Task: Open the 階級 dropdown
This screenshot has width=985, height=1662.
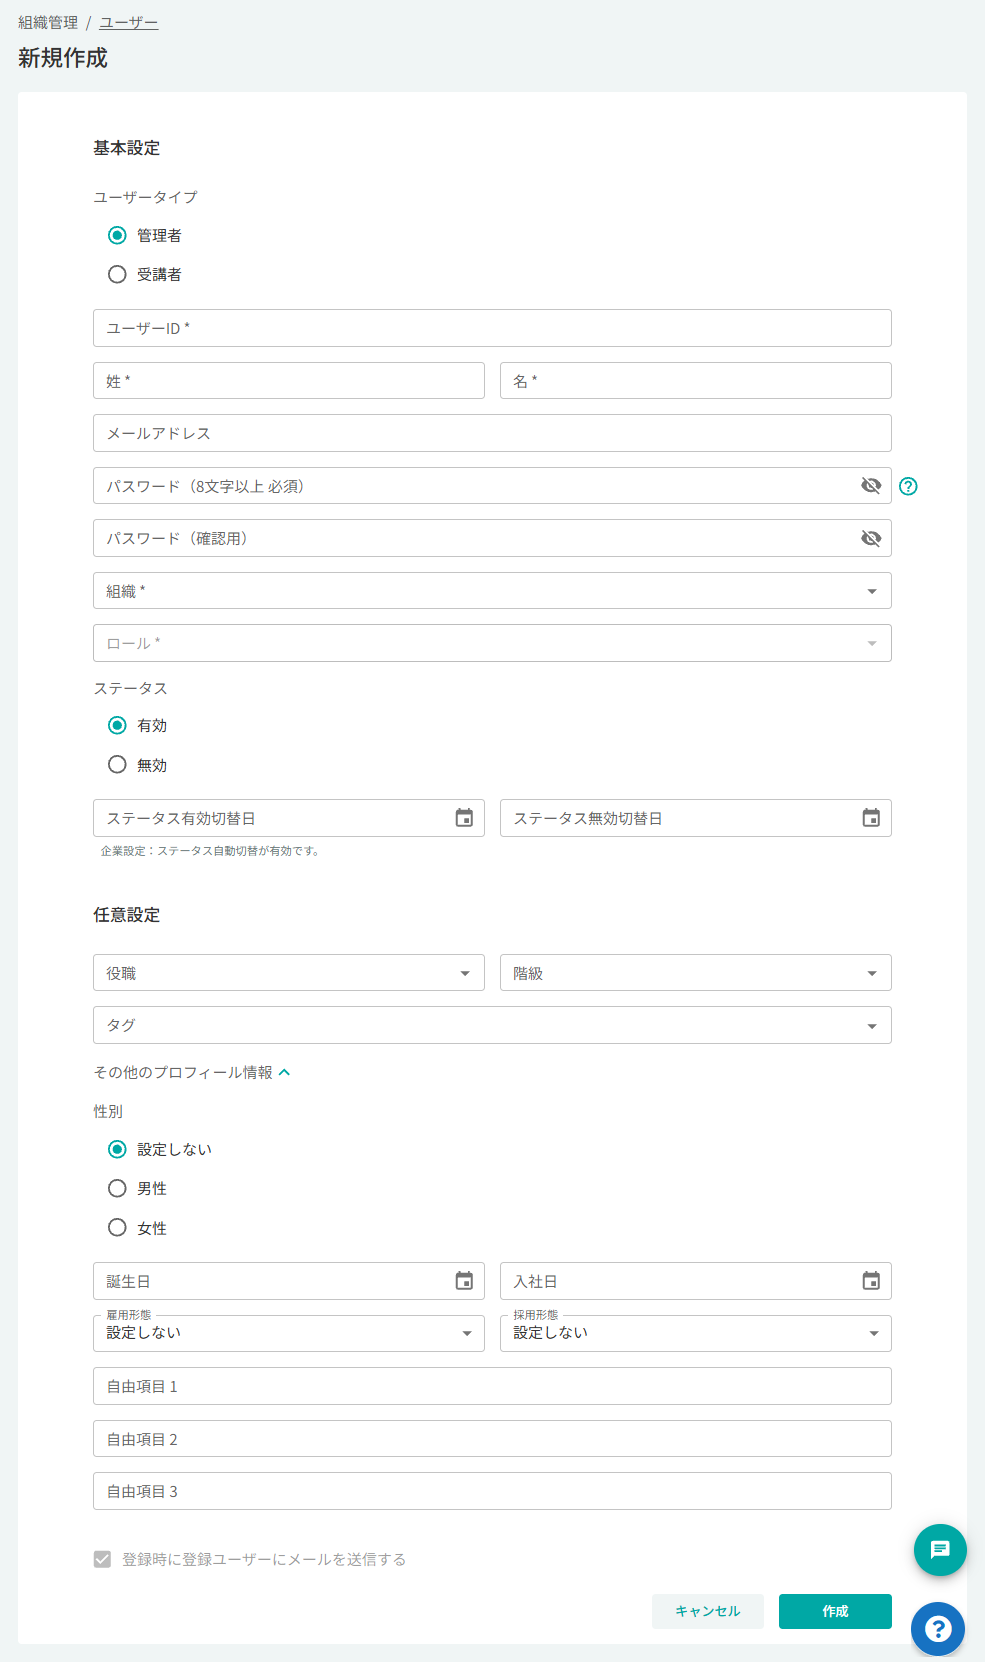Action: (x=696, y=973)
